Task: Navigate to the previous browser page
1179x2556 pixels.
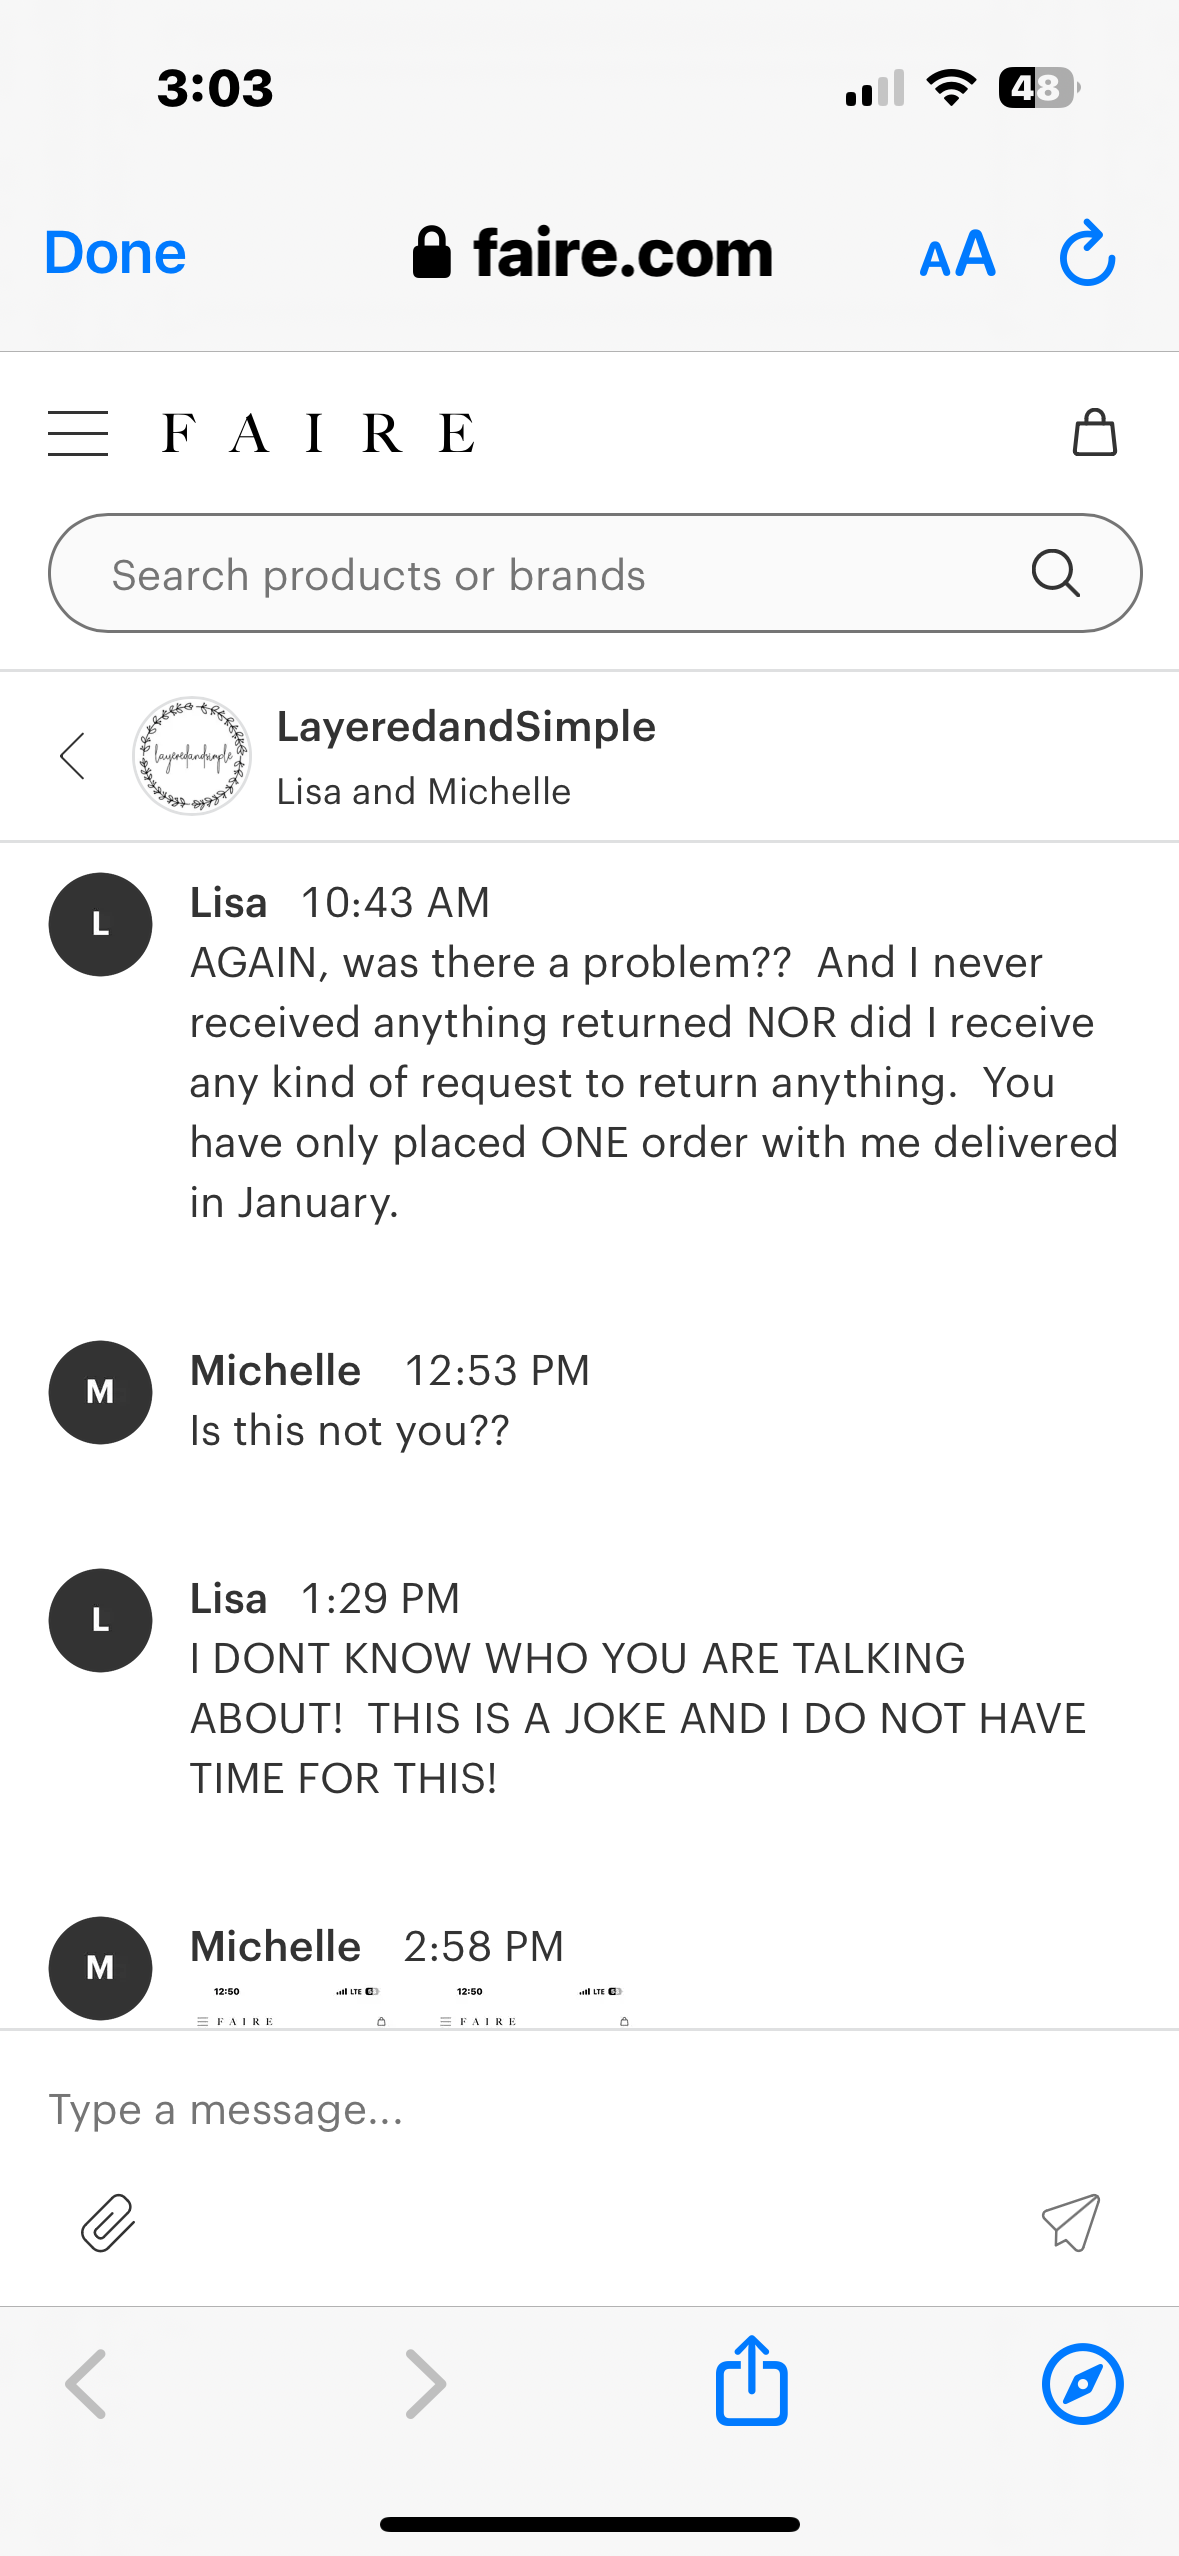Action: click(x=86, y=2383)
